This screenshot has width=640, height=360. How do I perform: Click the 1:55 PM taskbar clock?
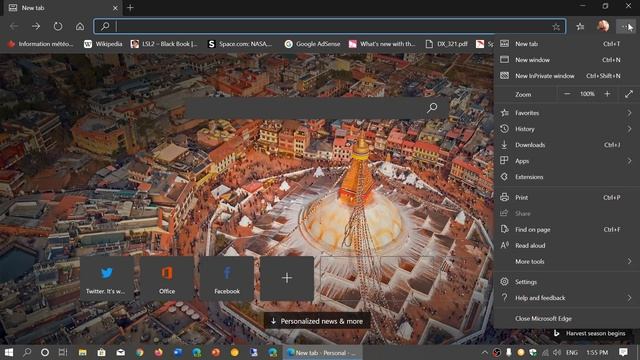click(x=597, y=352)
